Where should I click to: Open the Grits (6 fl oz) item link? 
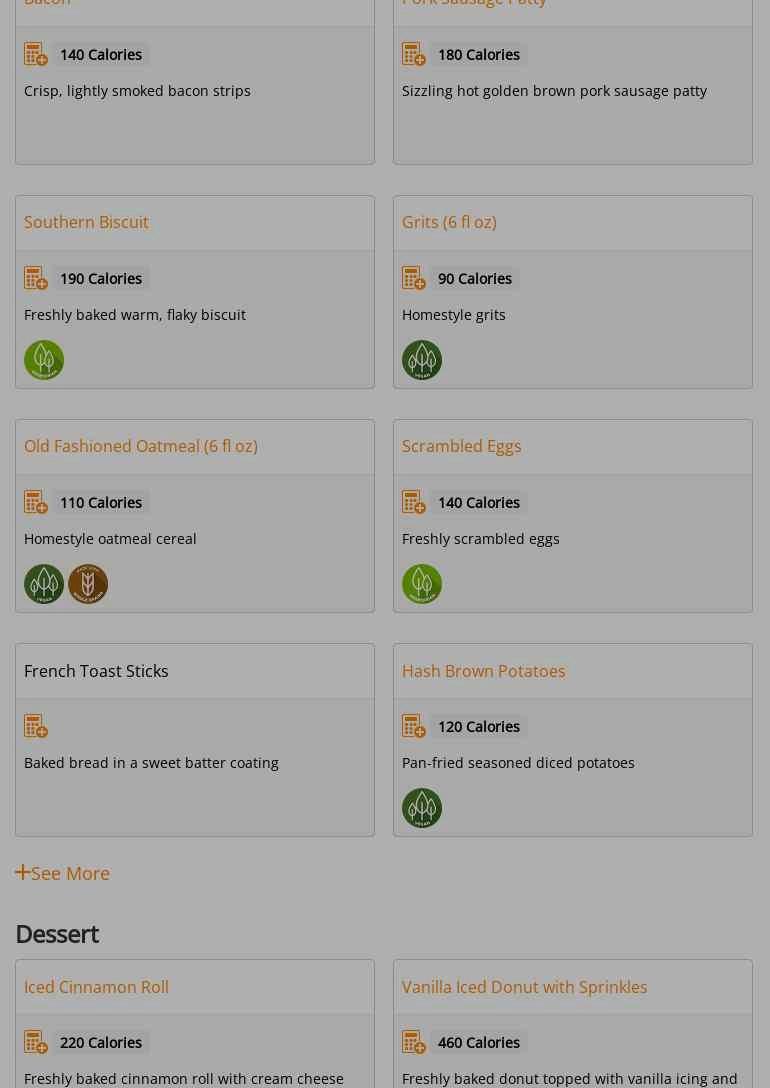tap(449, 222)
